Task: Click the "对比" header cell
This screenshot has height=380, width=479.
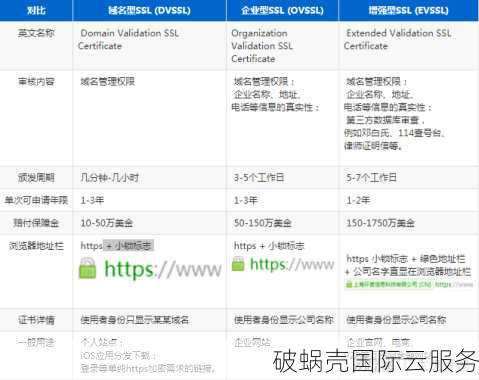Action: [x=36, y=10]
